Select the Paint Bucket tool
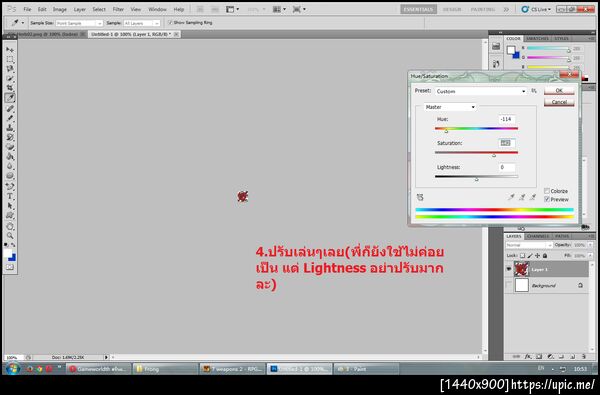 10,157
